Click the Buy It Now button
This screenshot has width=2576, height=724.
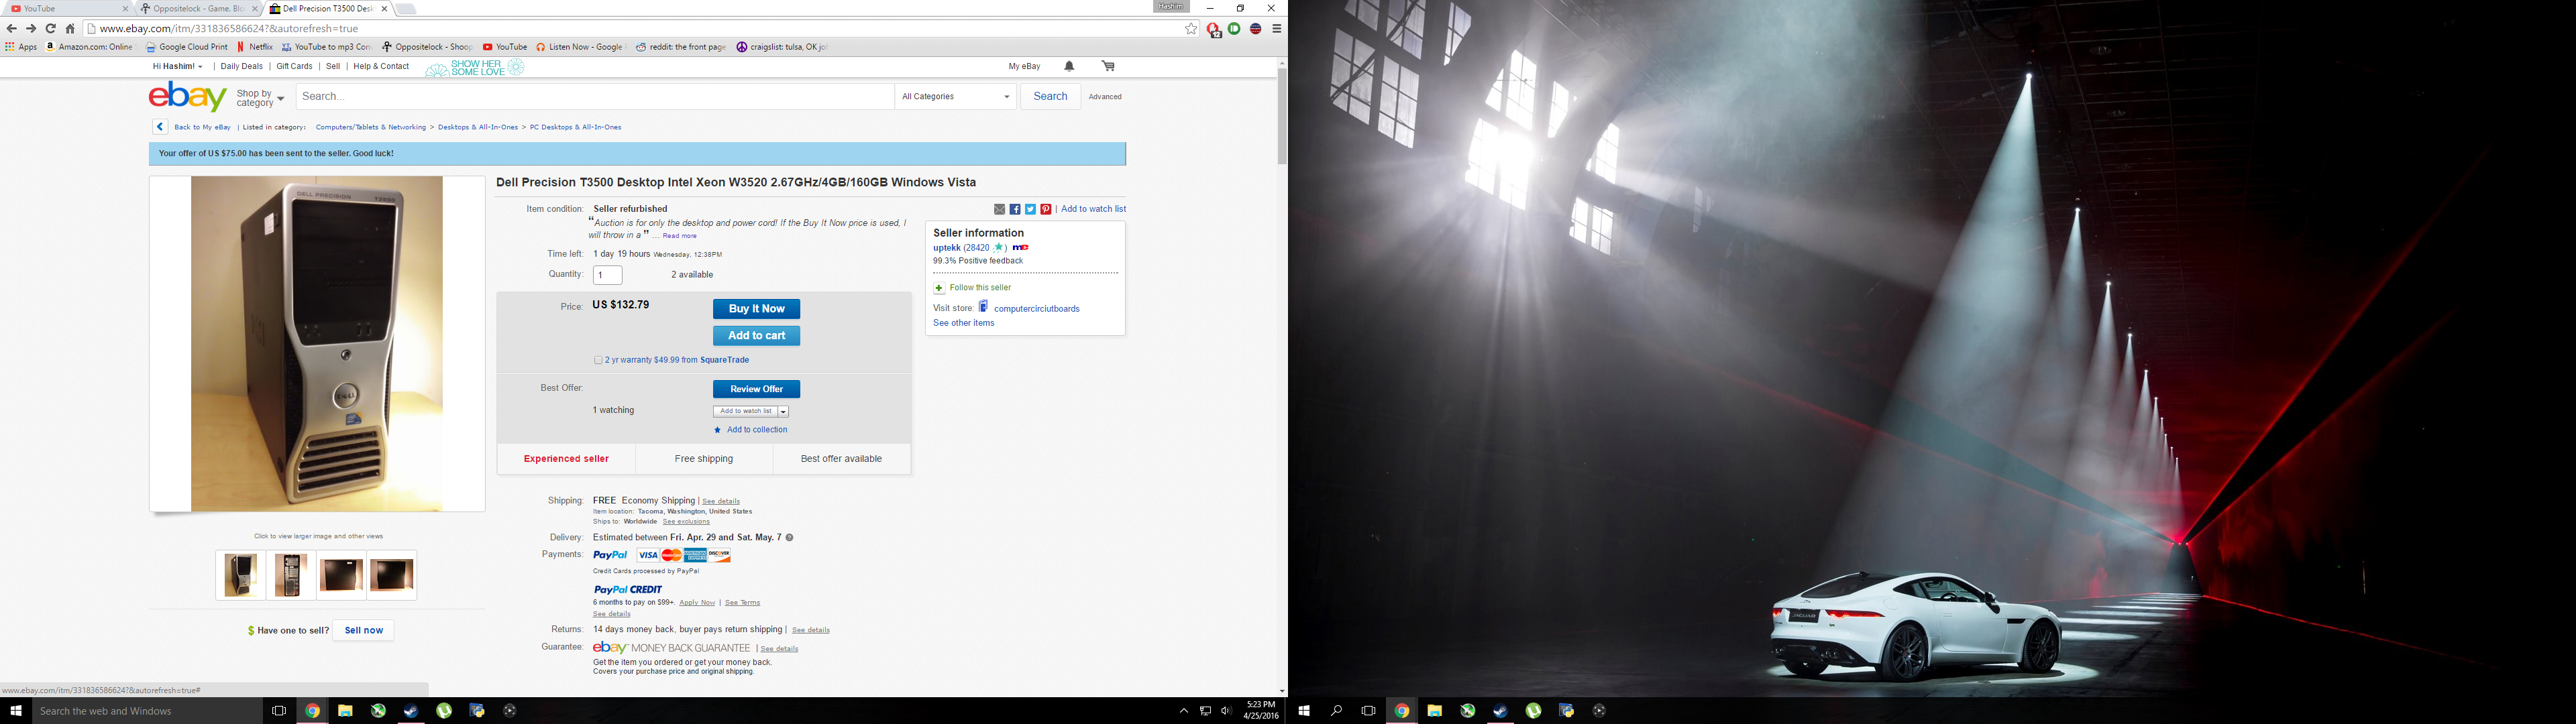point(754,308)
